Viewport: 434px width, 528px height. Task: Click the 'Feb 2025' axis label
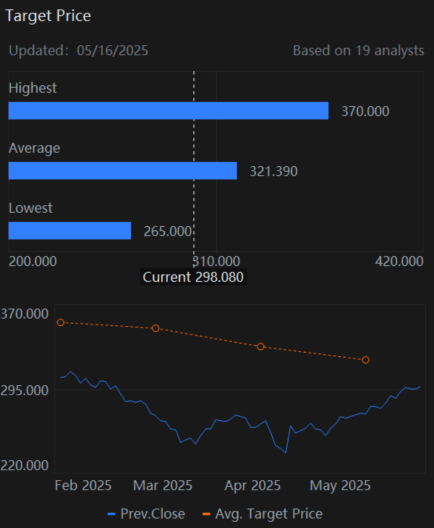[x=83, y=486]
